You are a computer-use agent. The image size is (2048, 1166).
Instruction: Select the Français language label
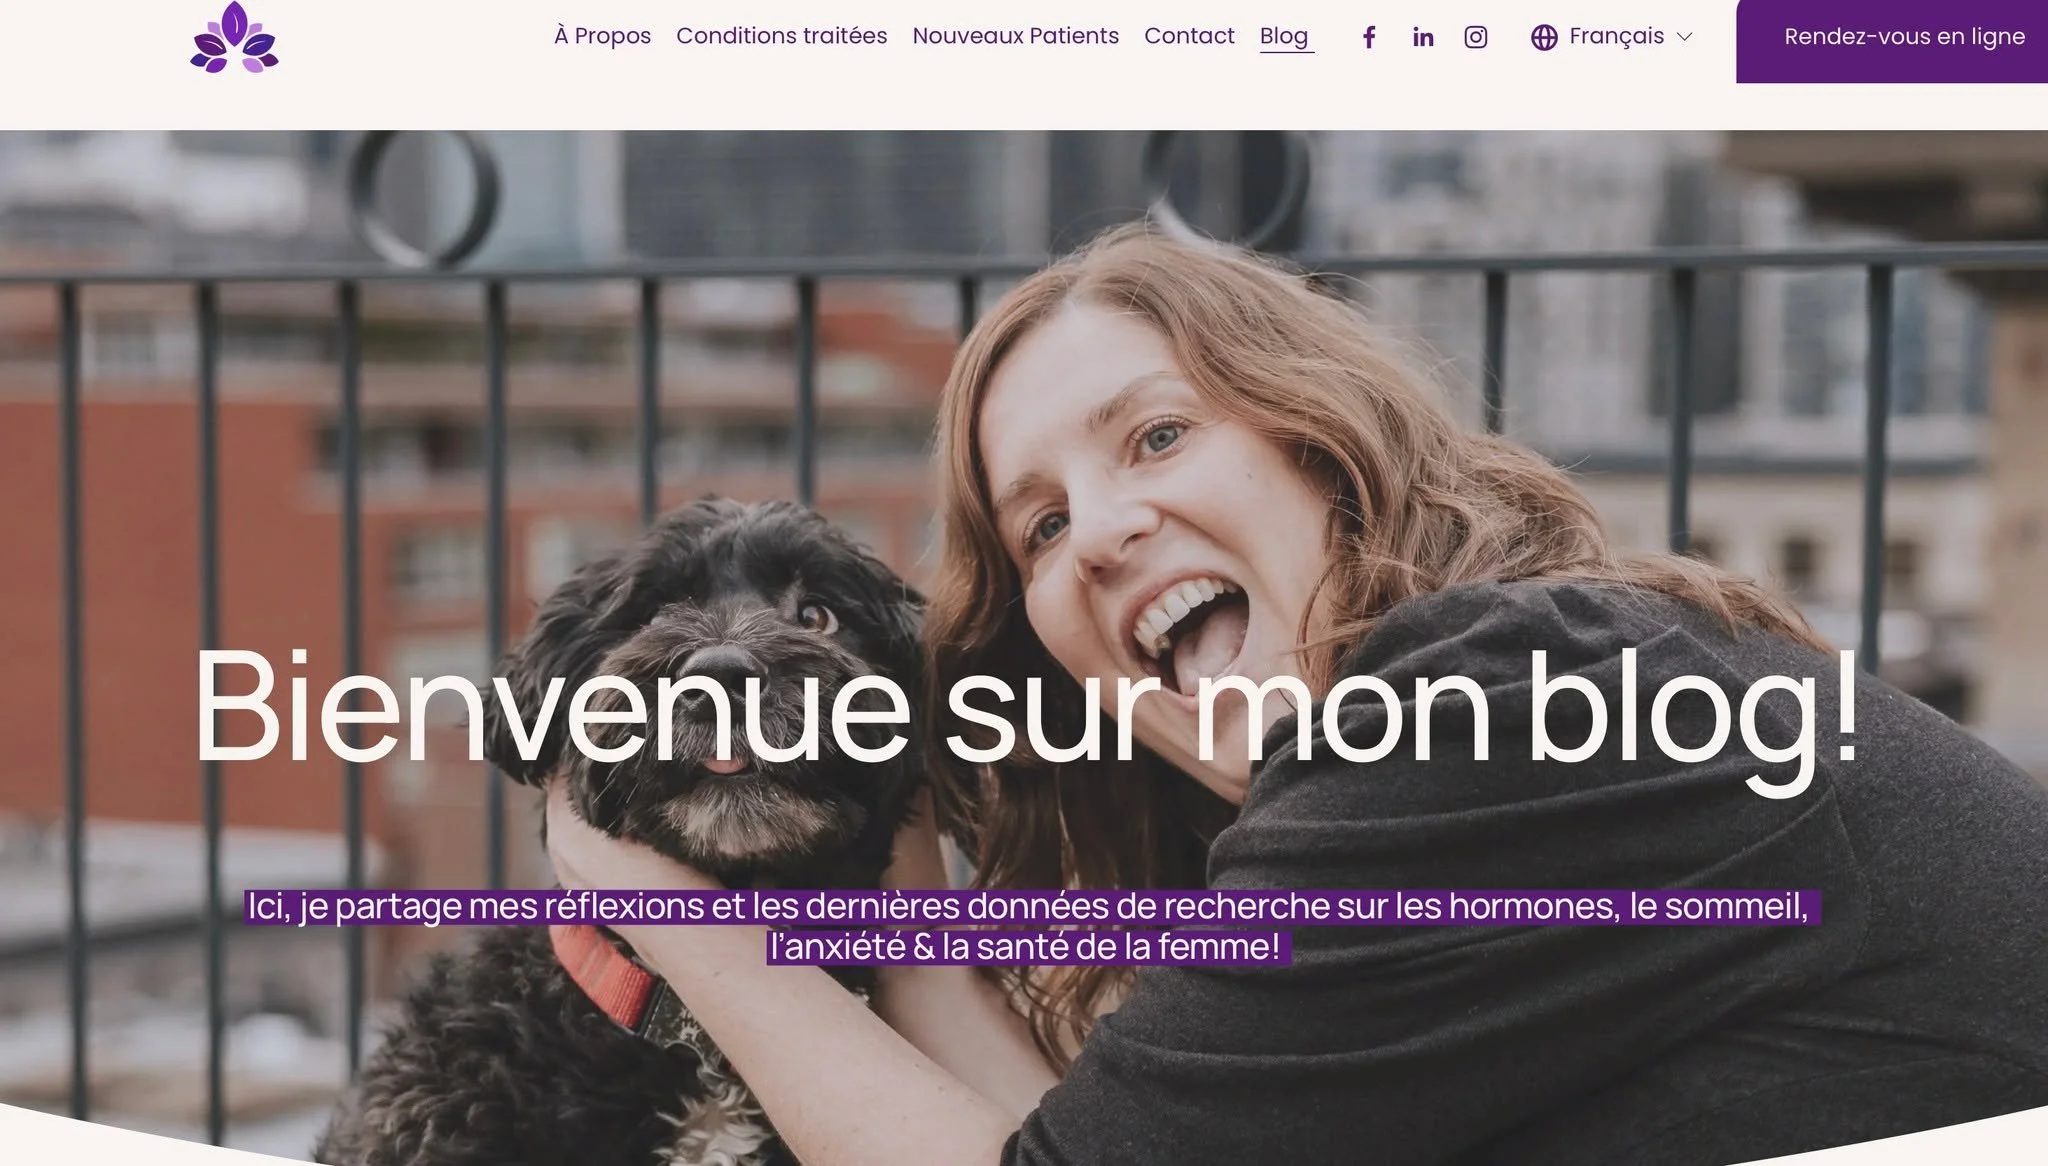pos(1616,36)
